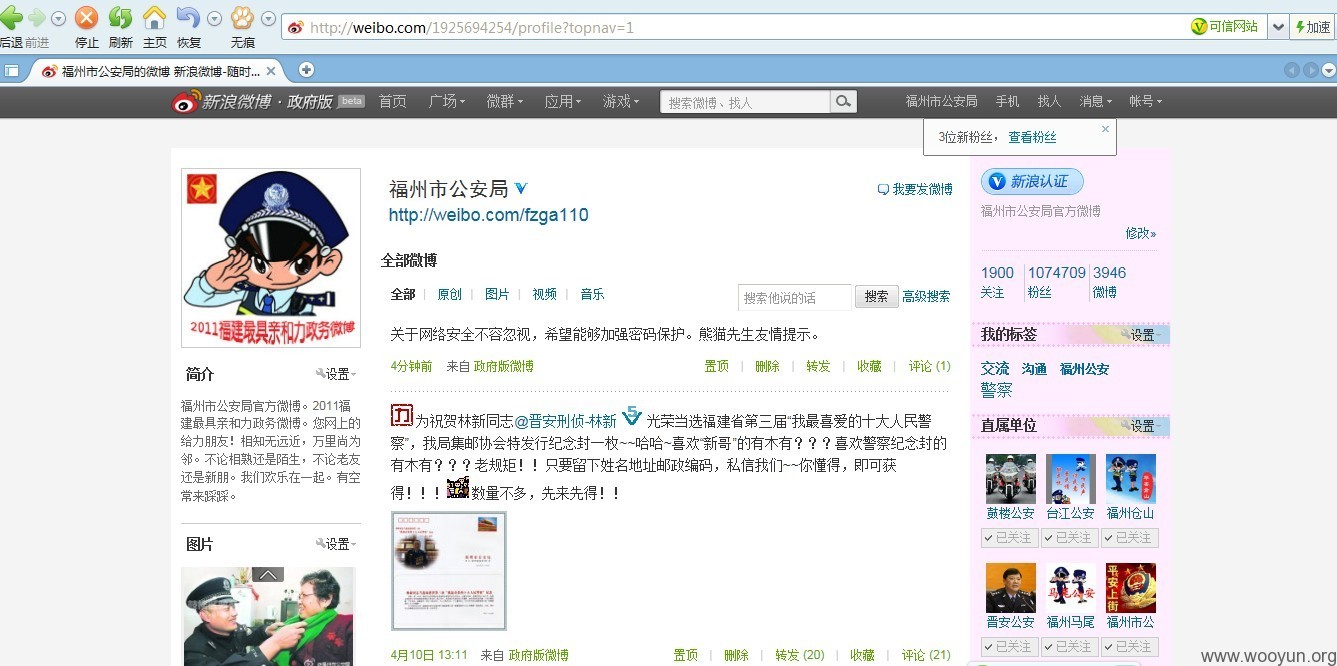Click the police cartoon profile avatar
1337x666 pixels.
(271, 258)
